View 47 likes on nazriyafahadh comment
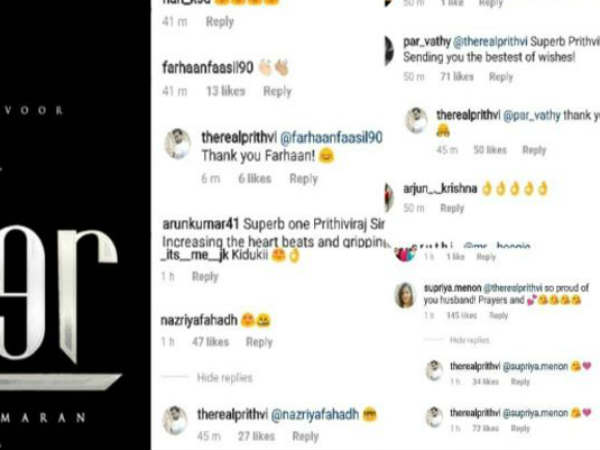This screenshot has height=450, width=600. 210,342
